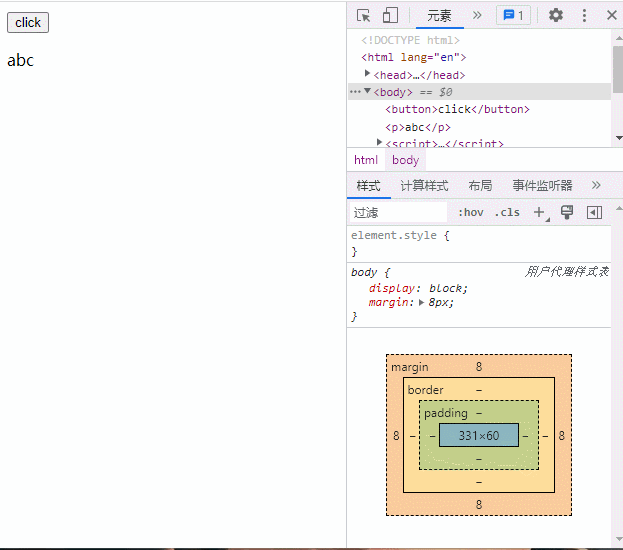Click the body rule selector
This screenshot has height=550, width=623.
click(364, 272)
